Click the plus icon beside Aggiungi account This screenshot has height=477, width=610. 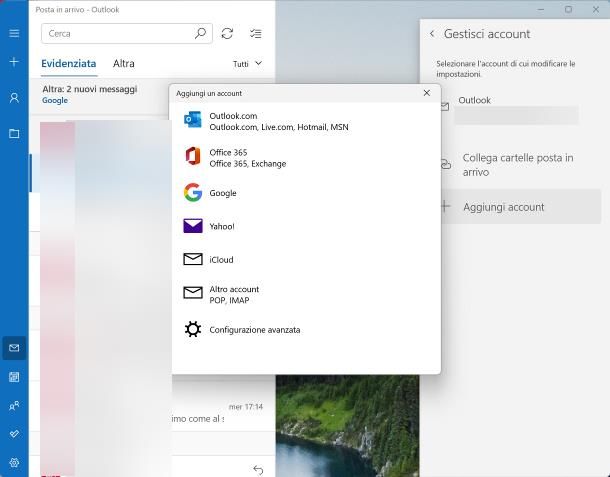pos(446,206)
